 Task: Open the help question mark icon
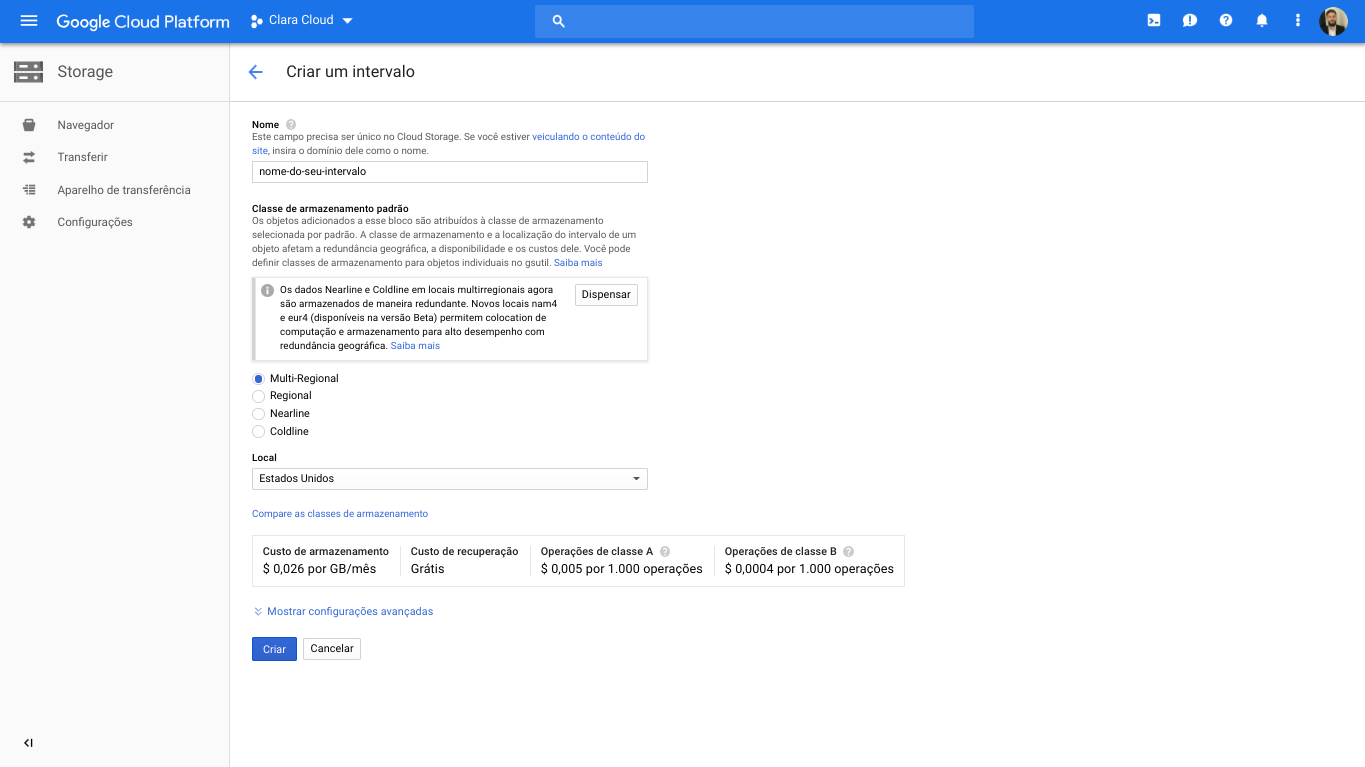(x=1226, y=20)
